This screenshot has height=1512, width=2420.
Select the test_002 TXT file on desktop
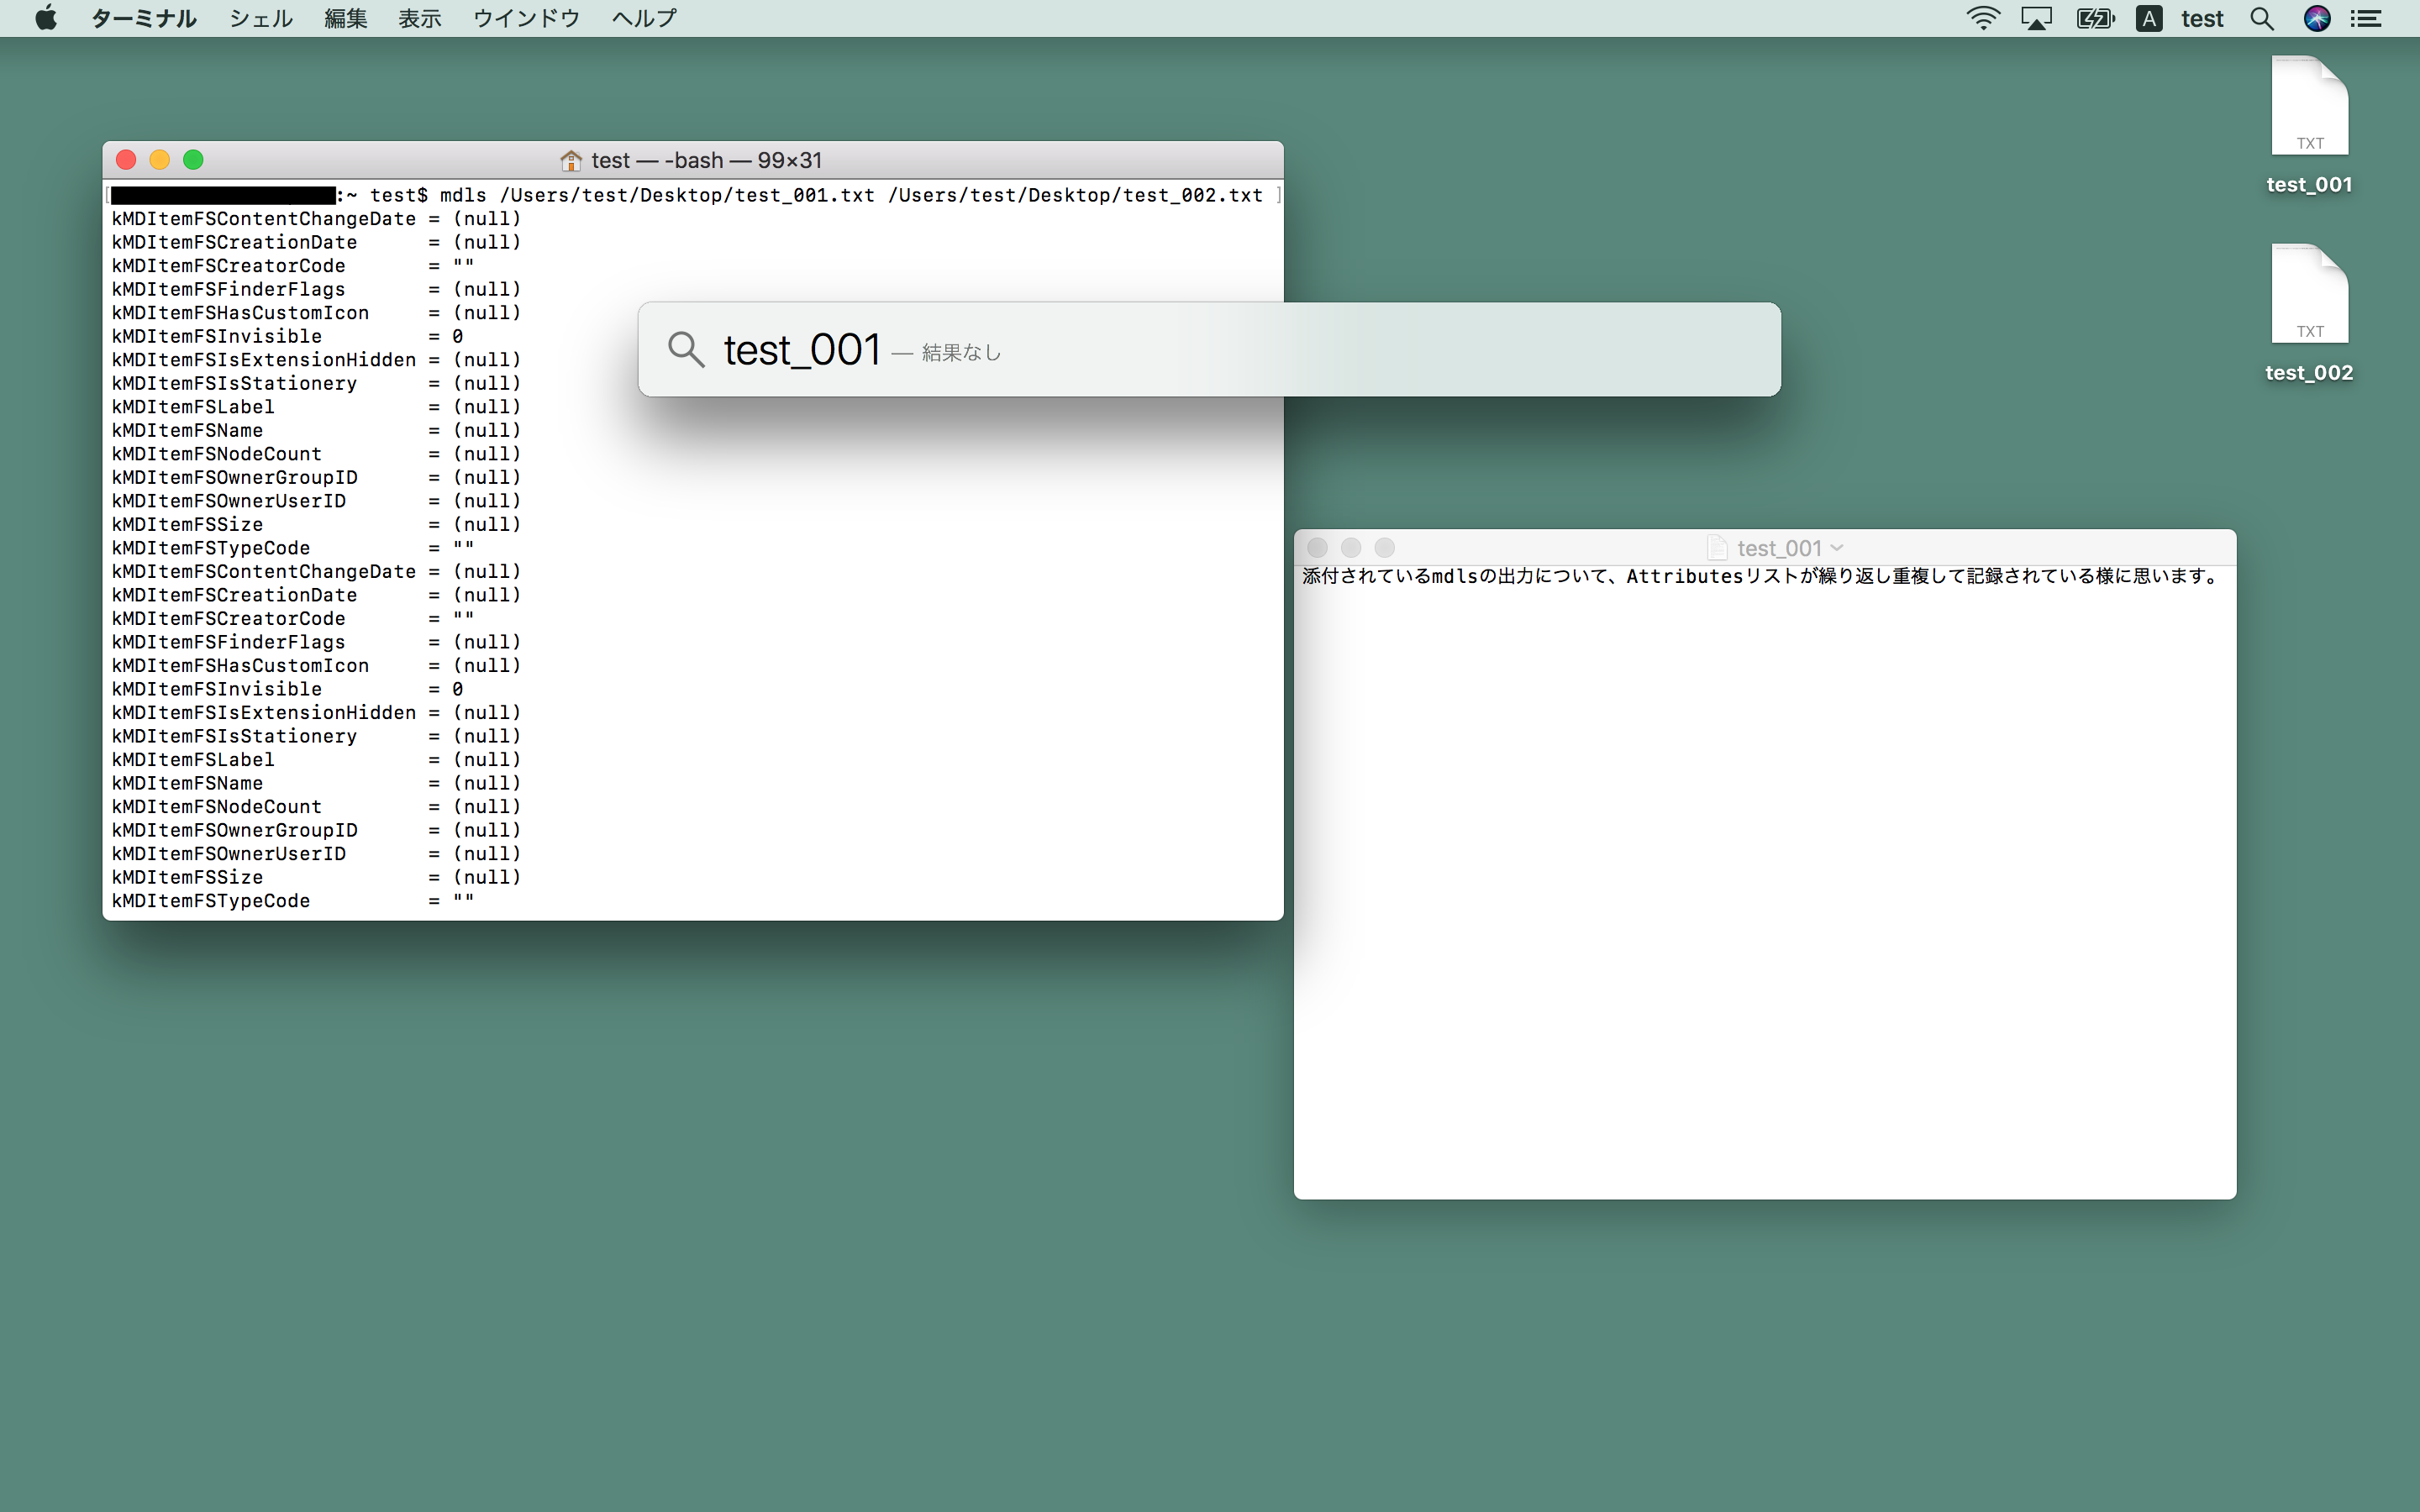[2309, 296]
